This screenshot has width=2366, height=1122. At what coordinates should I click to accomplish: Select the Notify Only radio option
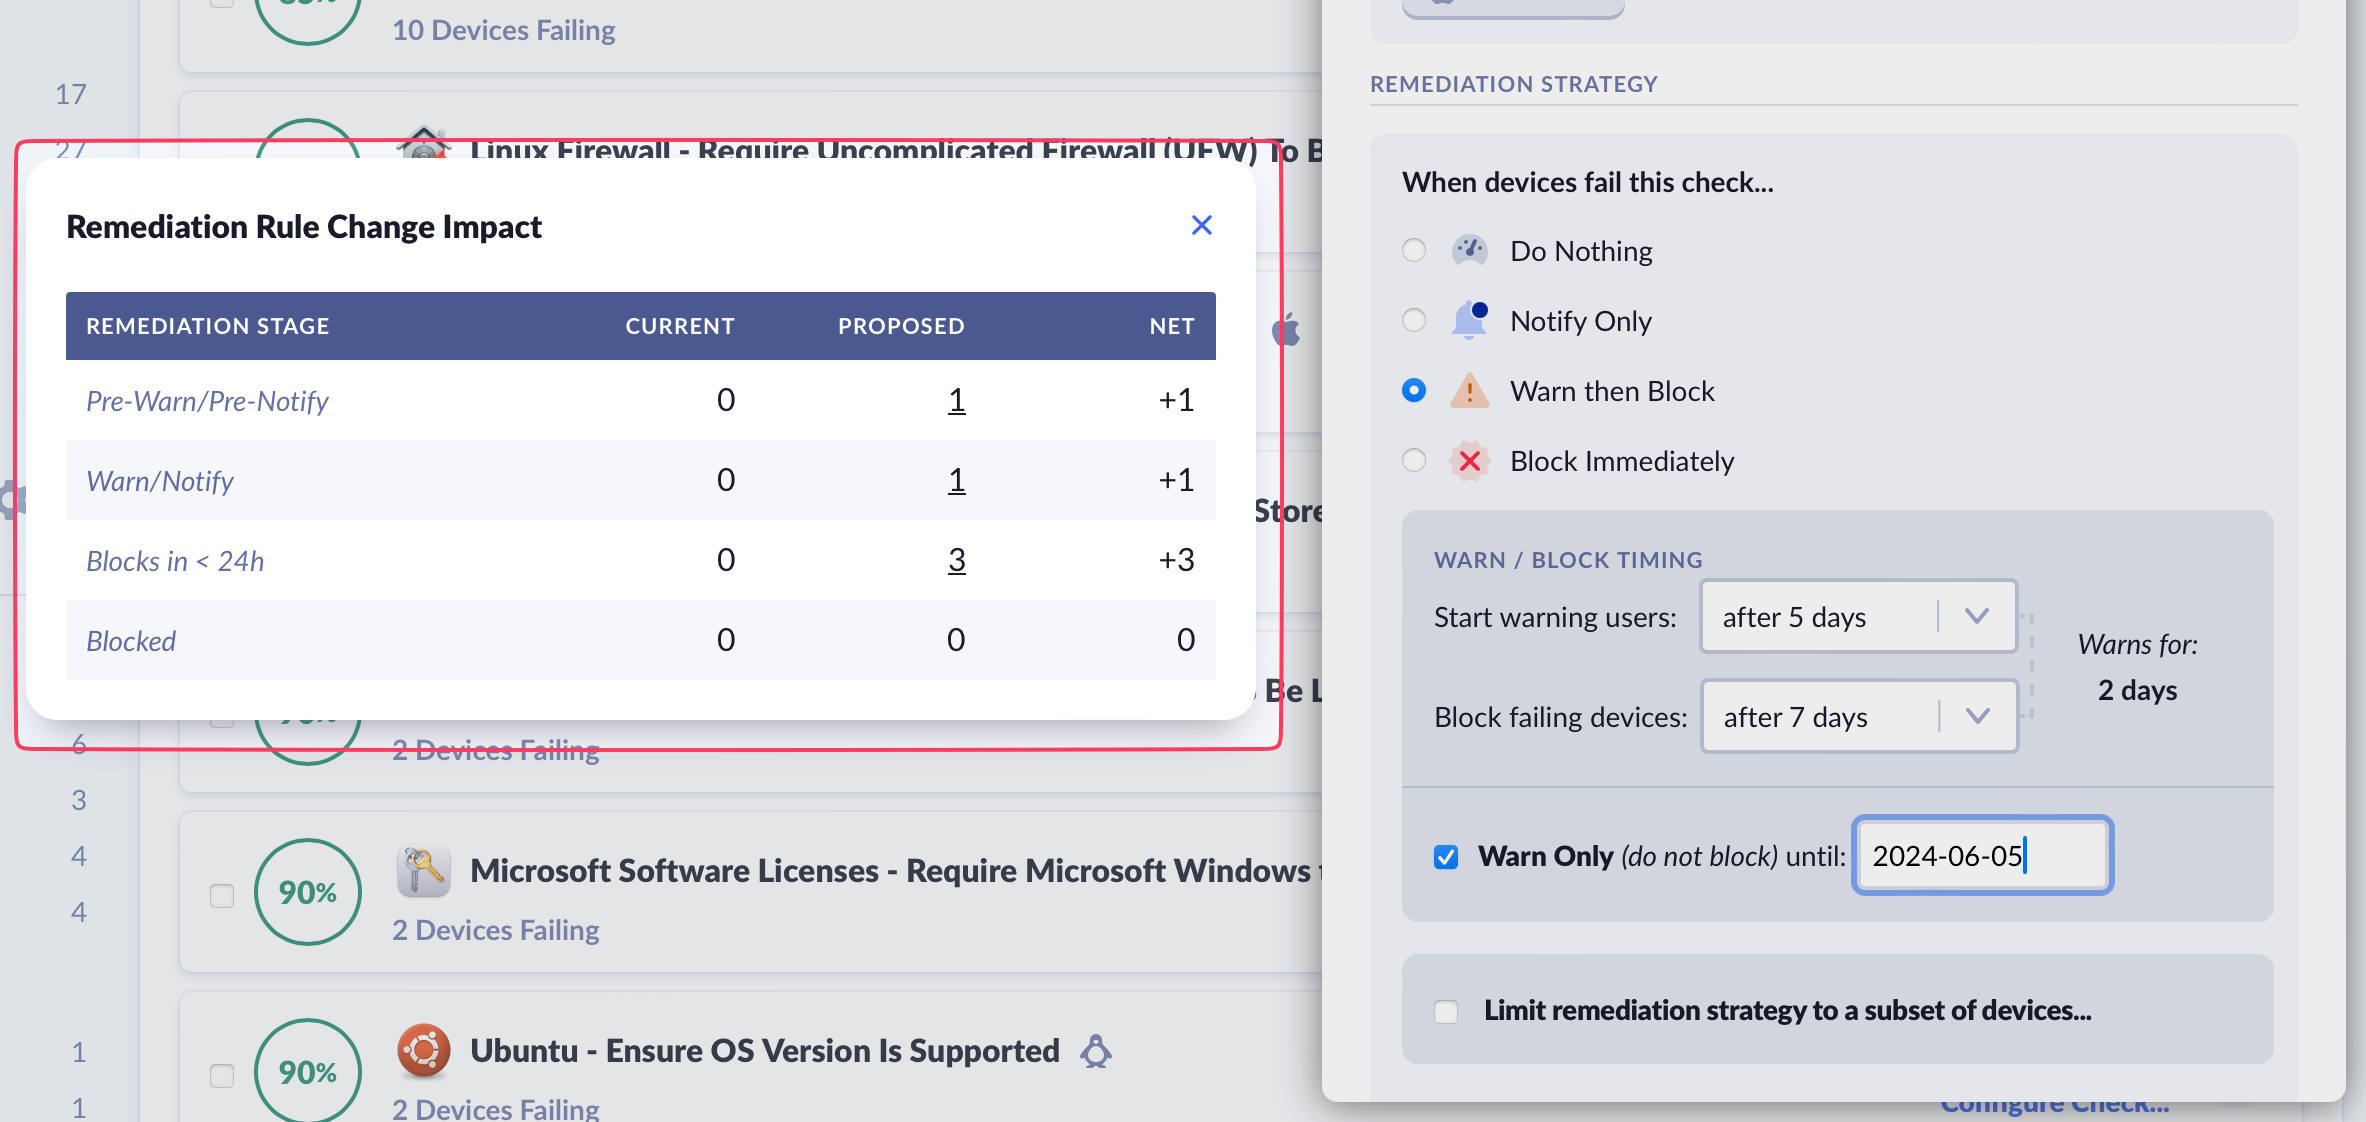tap(1413, 320)
